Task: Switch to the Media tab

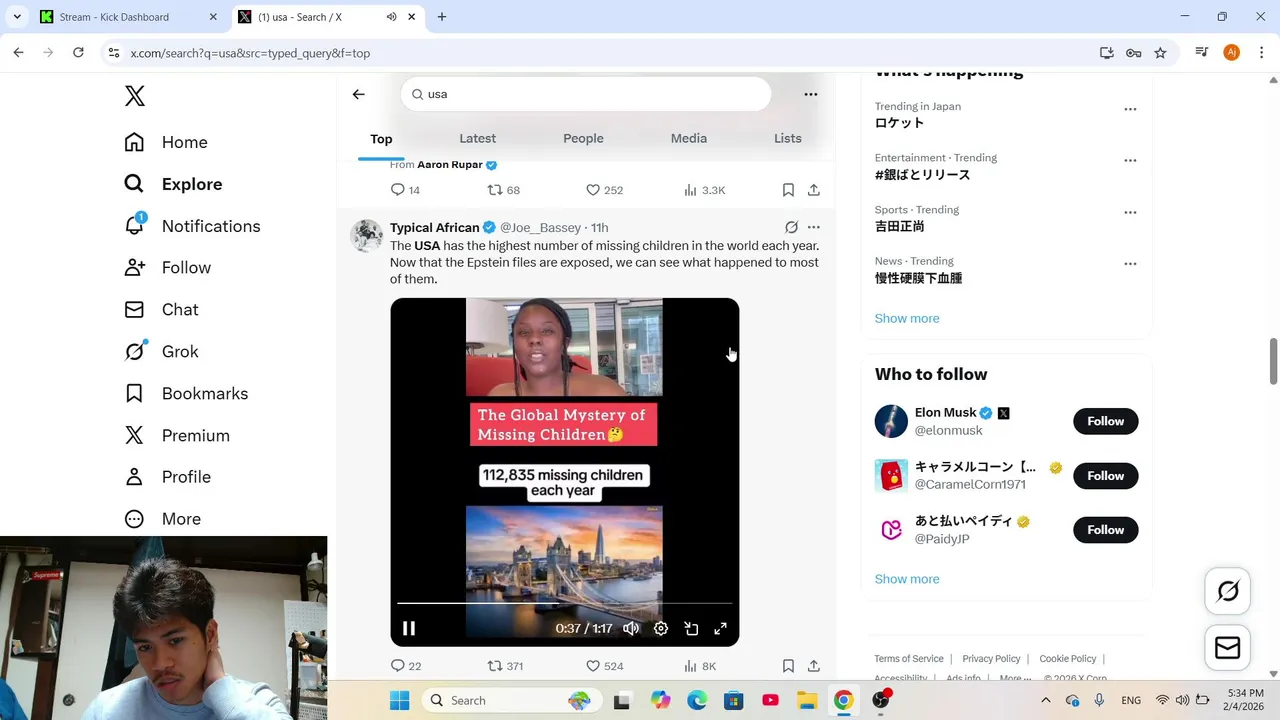Action: (689, 138)
